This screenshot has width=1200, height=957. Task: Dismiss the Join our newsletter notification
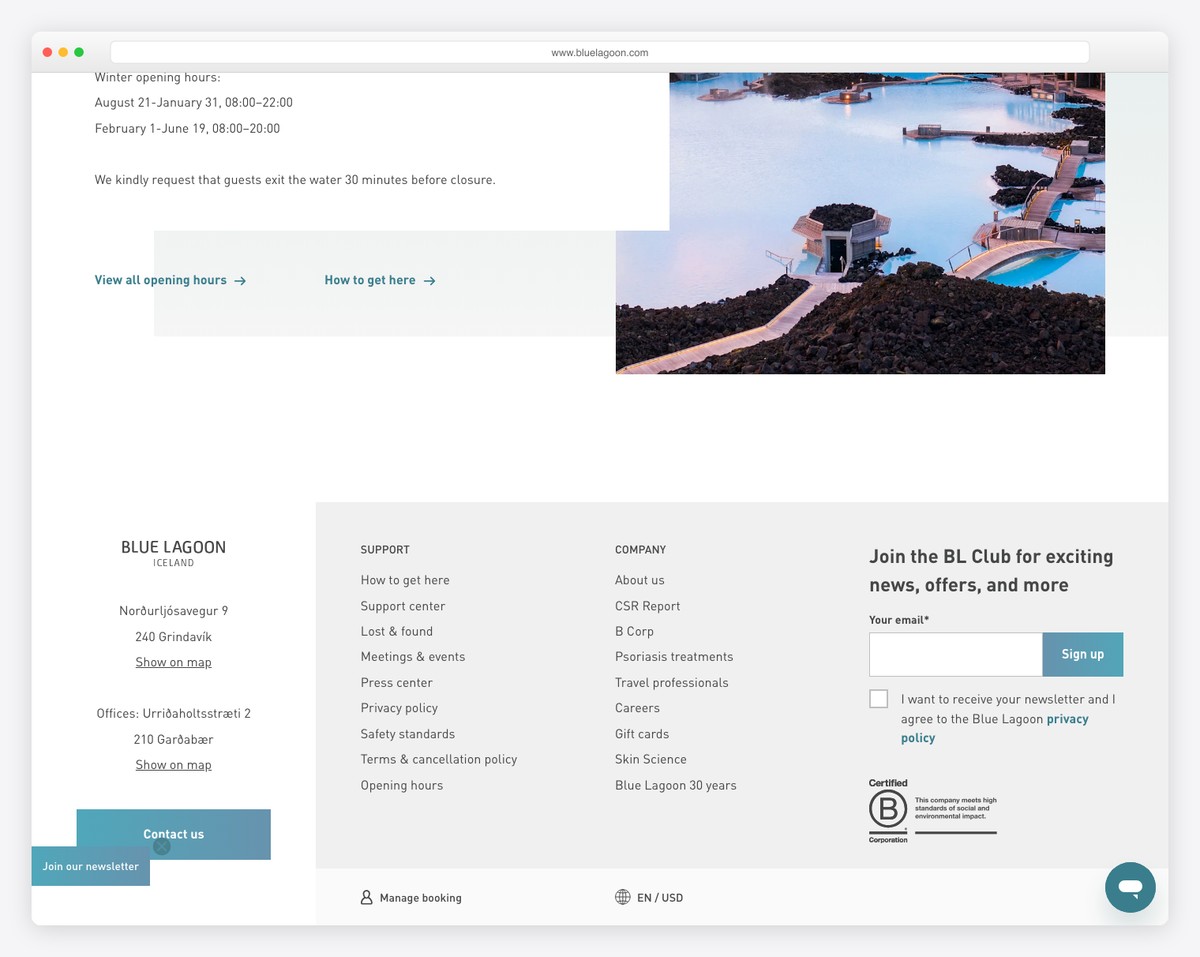162,846
